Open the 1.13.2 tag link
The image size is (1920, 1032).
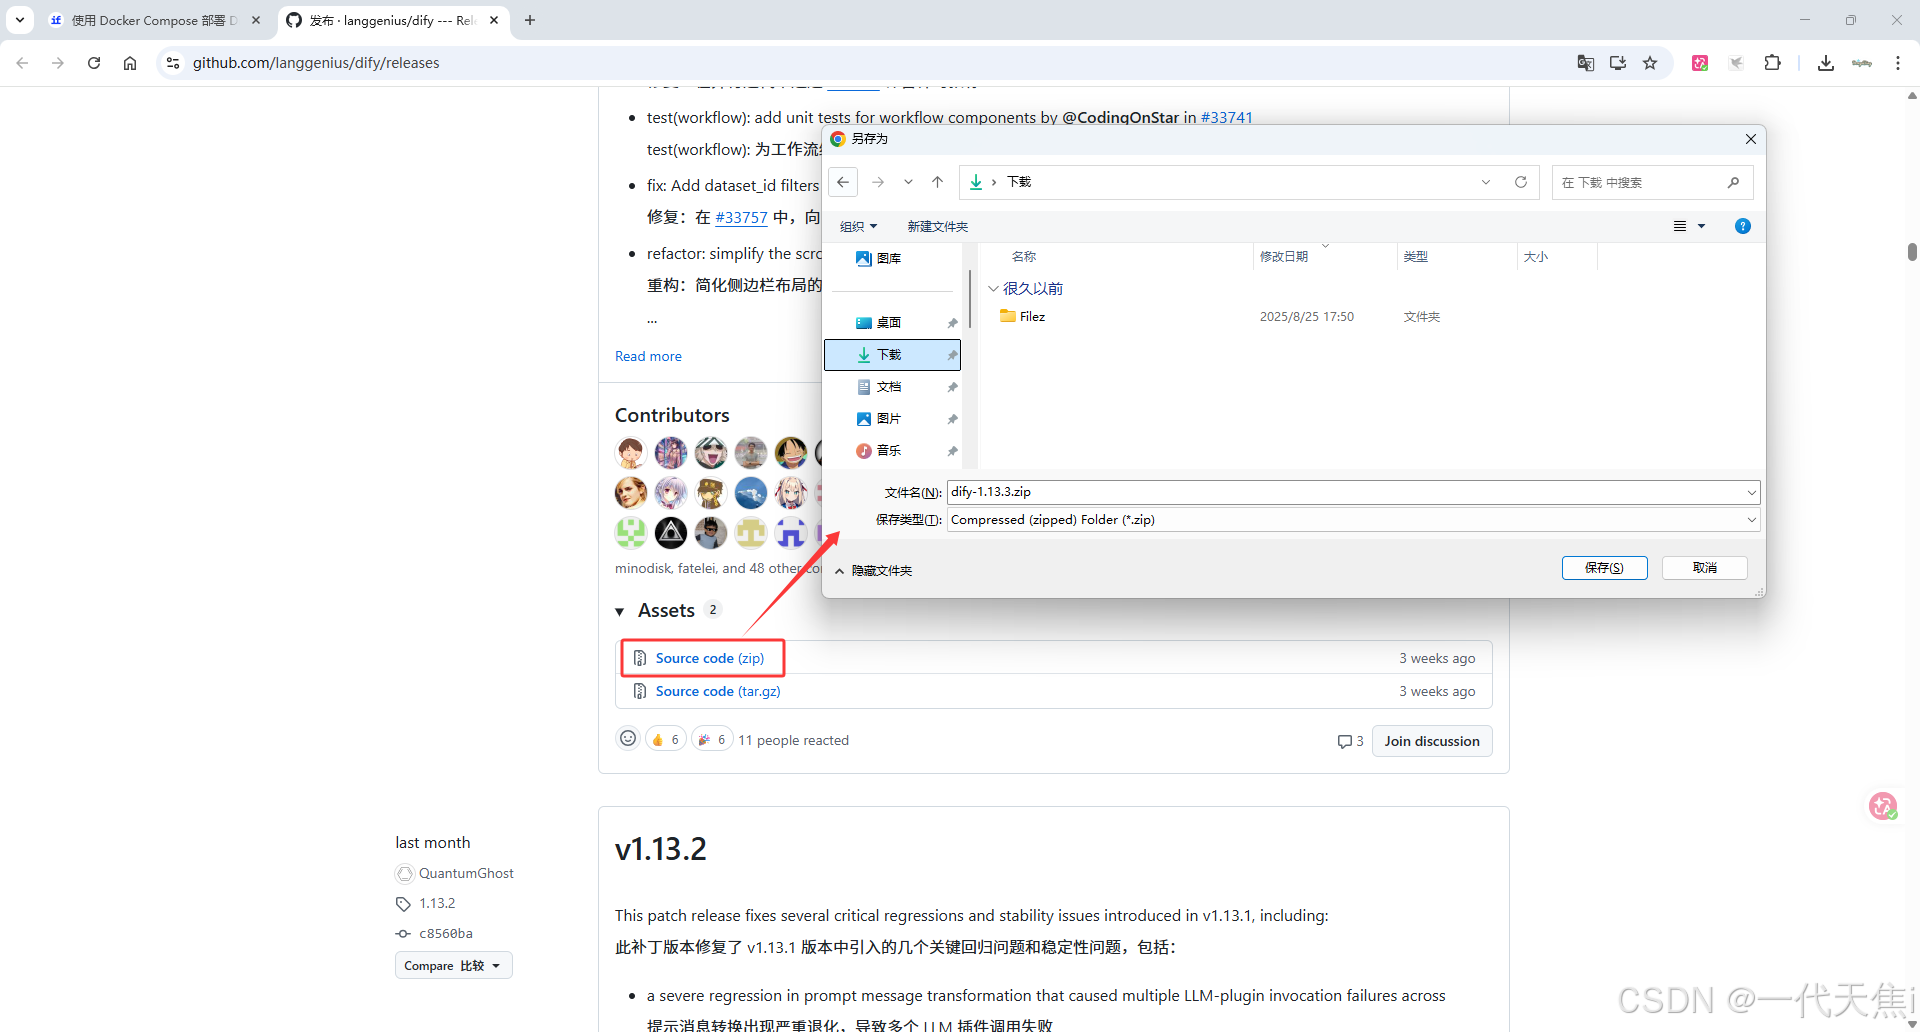click(437, 903)
